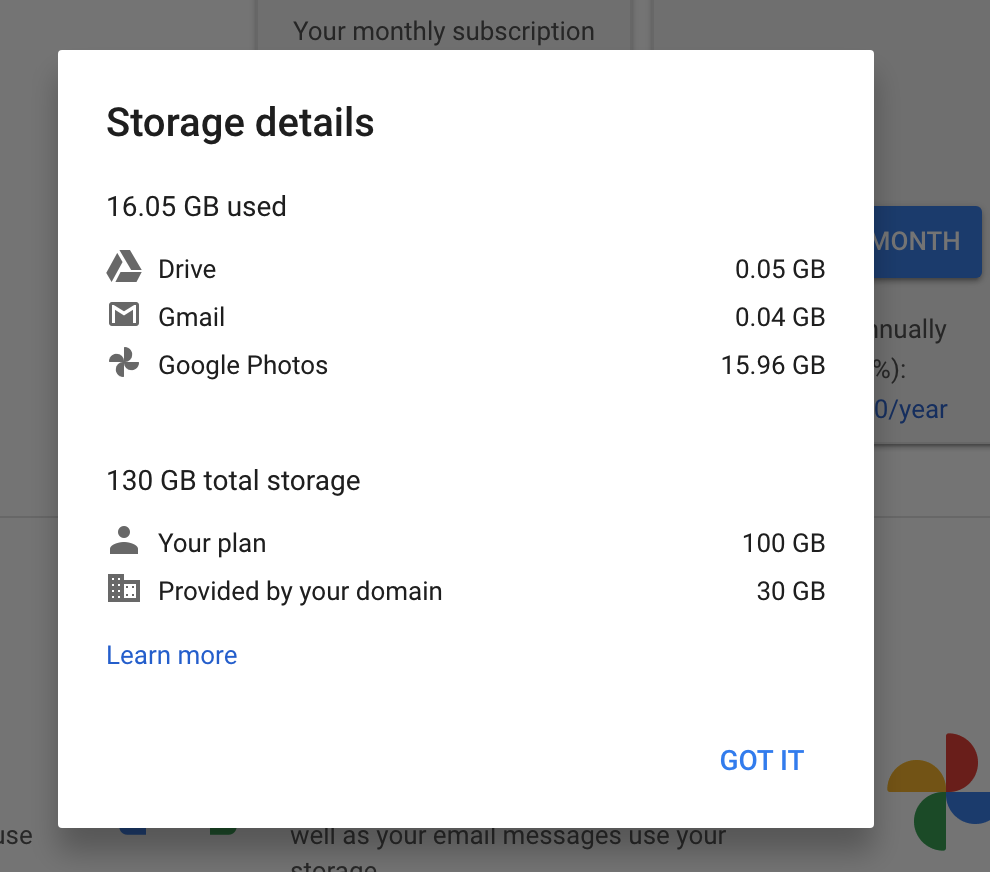This screenshot has width=990, height=872.
Task: Click the Gmail envelope icon
Action: coord(124,316)
